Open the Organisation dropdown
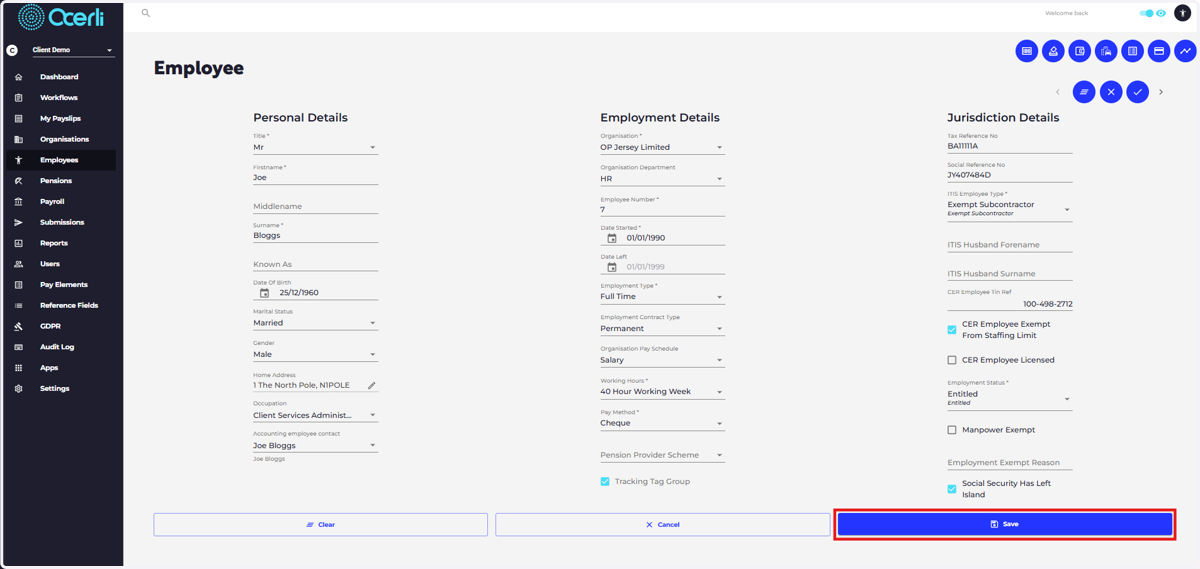Screen dimensions: 1200x569 point(662,147)
